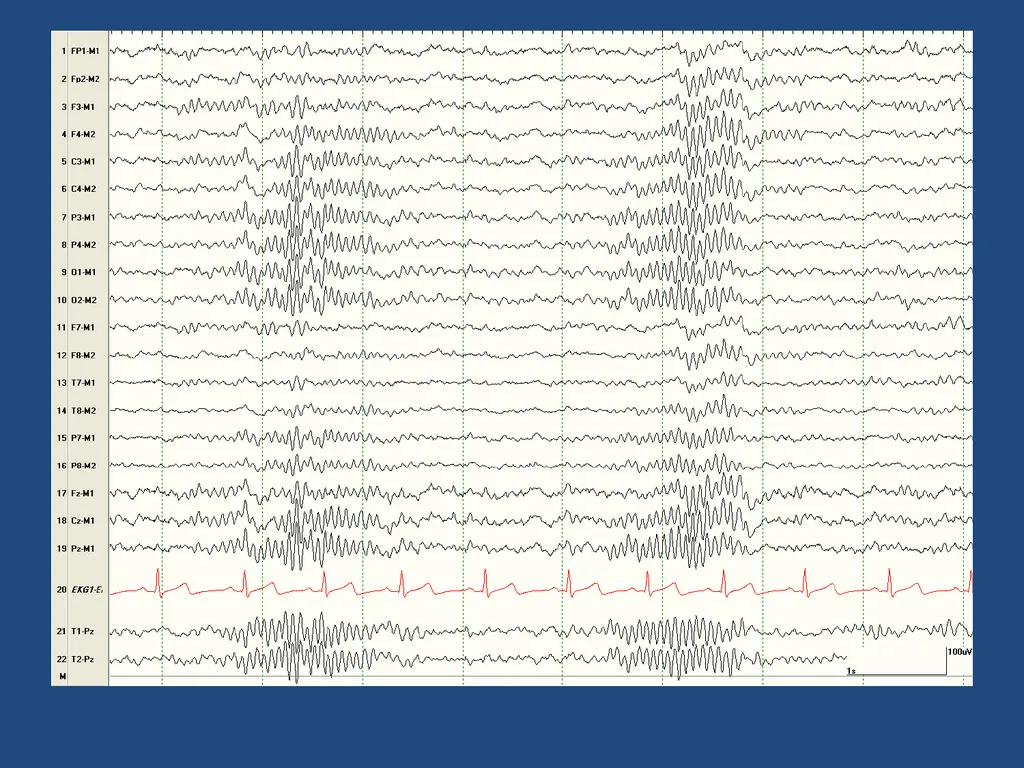
Task: Click the F4-M2 channel label
Action: [84, 134]
